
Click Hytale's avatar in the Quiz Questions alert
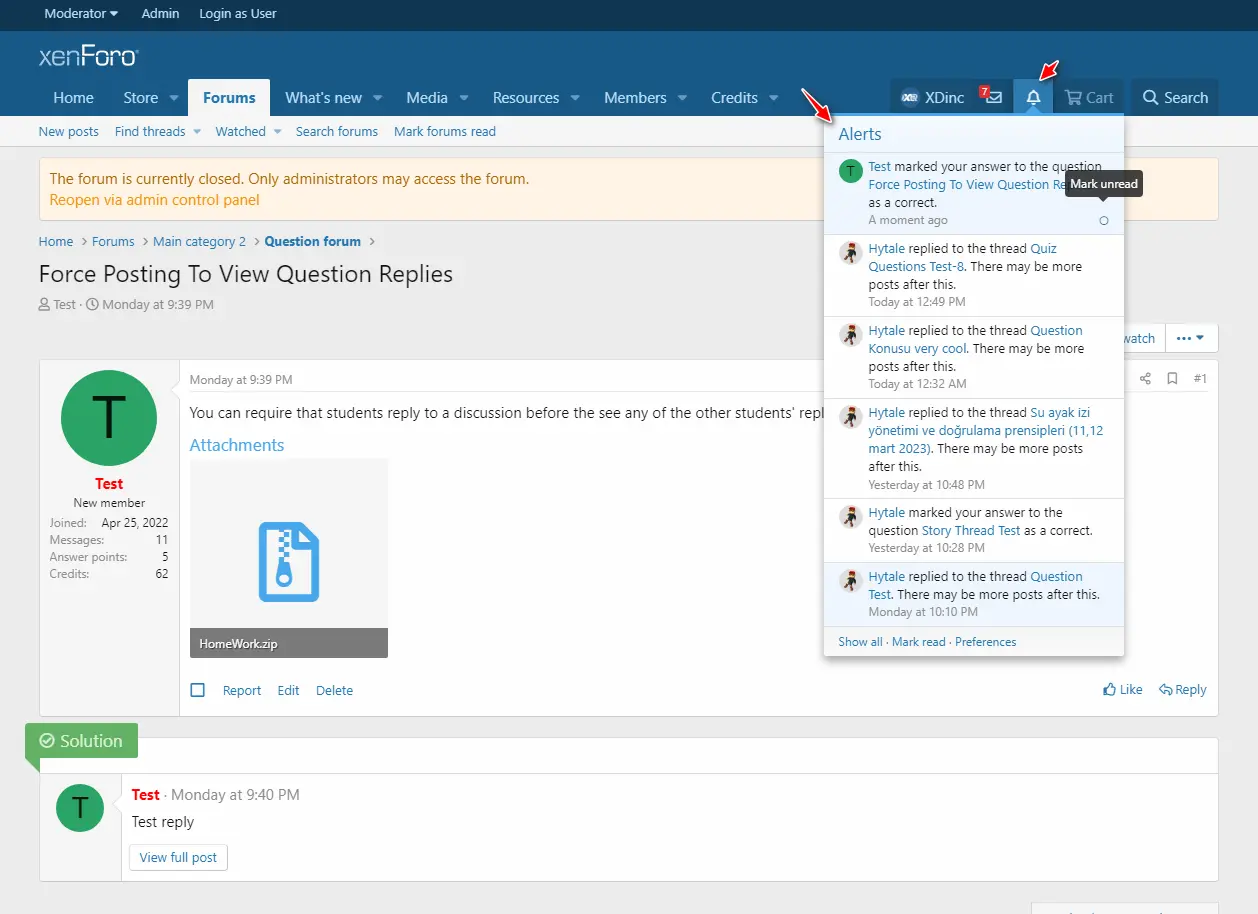[851, 253]
